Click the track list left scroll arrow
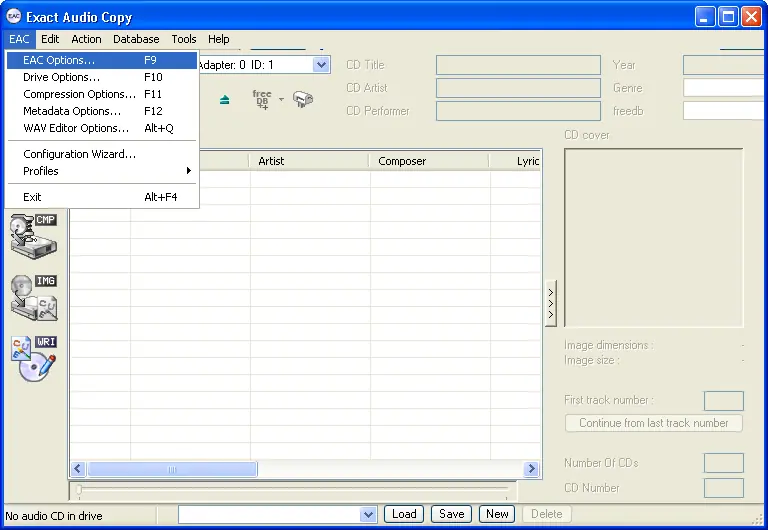 pos(78,469)
